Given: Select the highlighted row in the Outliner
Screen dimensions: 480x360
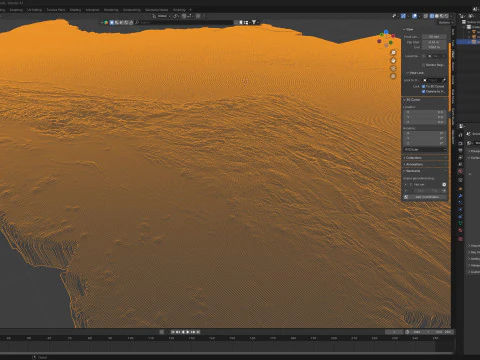Looking at the screenshot, I should pyautogui.click(x=469, y=42).
